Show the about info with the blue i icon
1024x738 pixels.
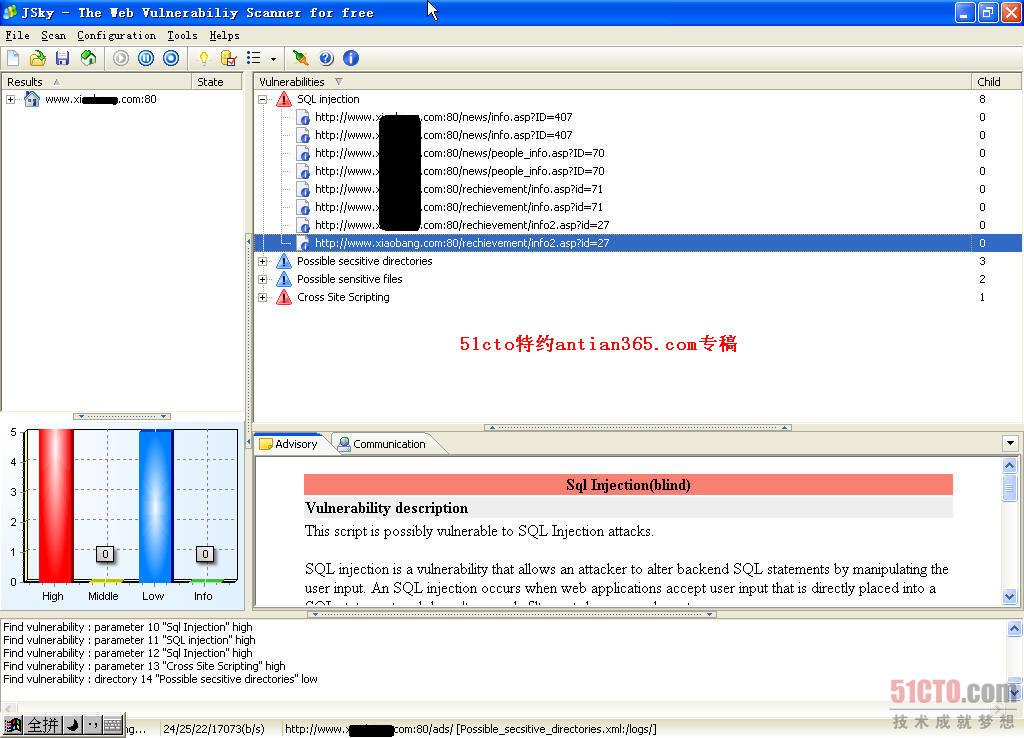click(x=351, y=59)
